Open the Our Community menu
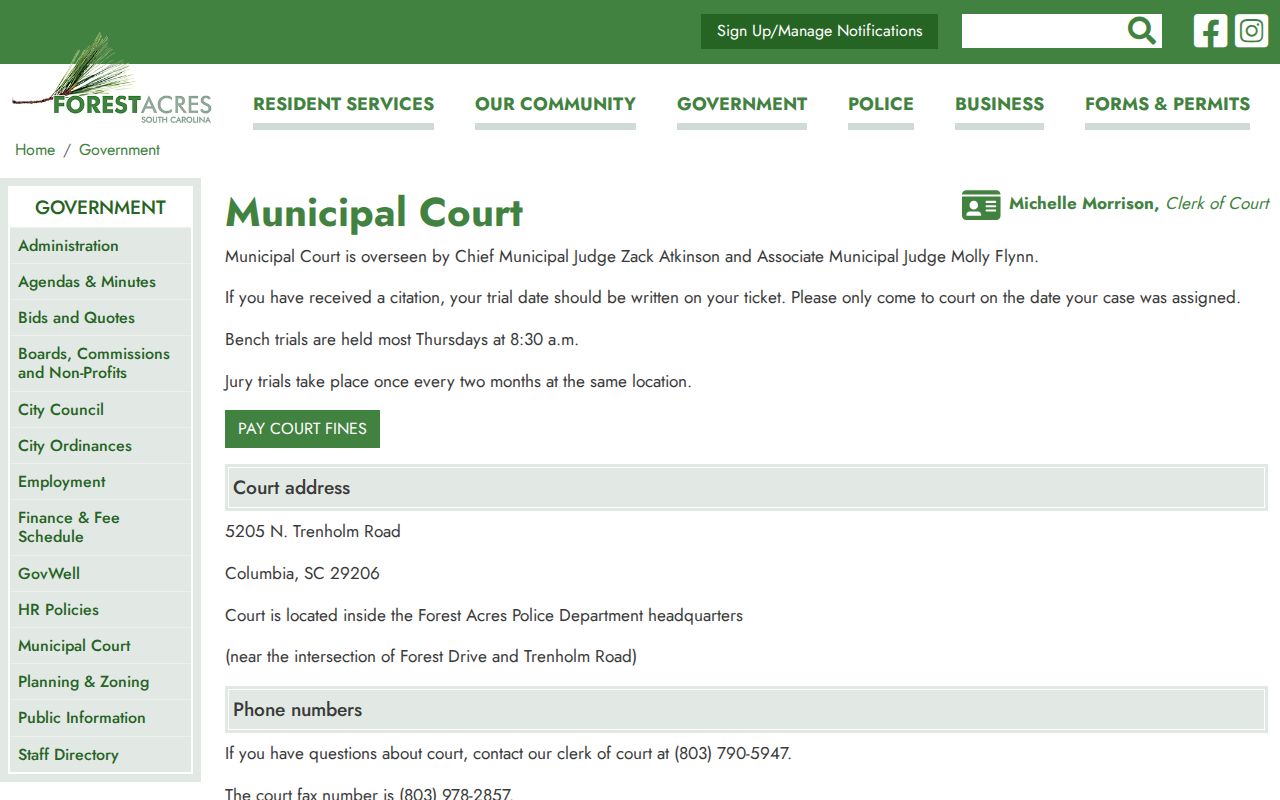1280x800 pixels. tap(555, 104)
